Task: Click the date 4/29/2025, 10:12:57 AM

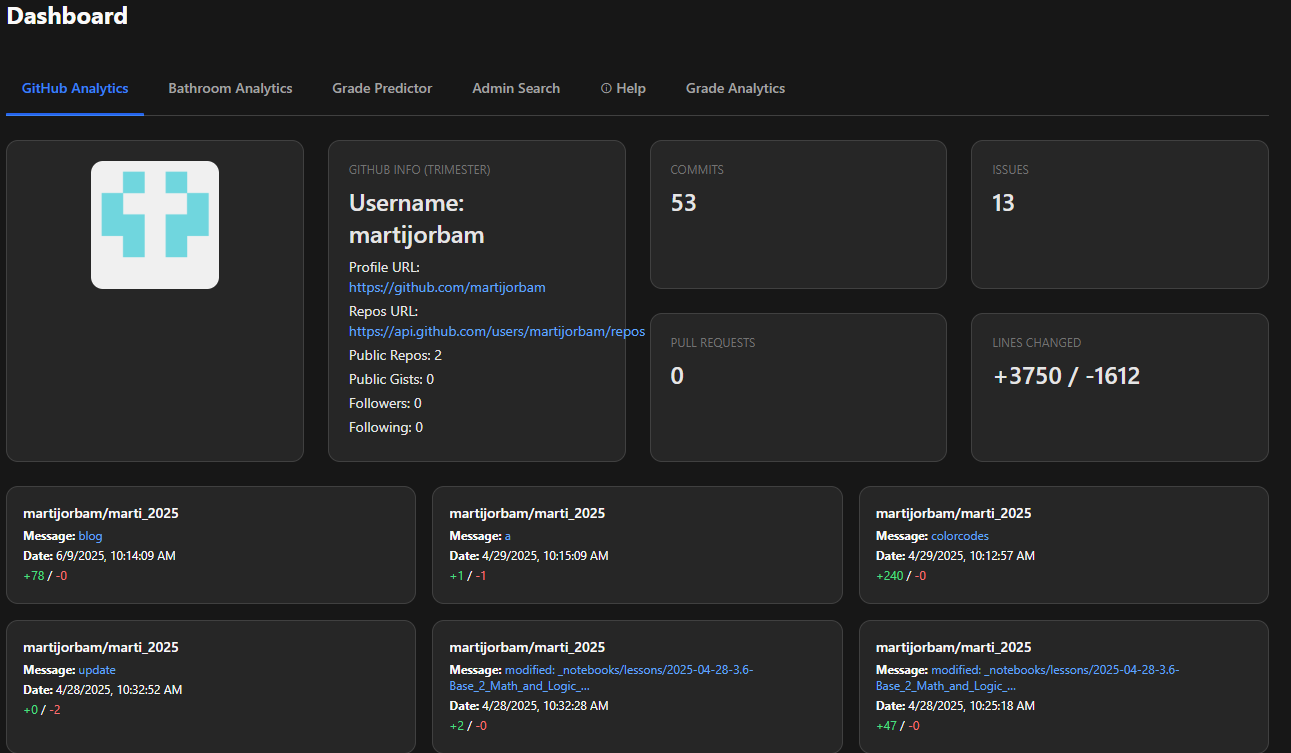Action: (x=972, y=555)
